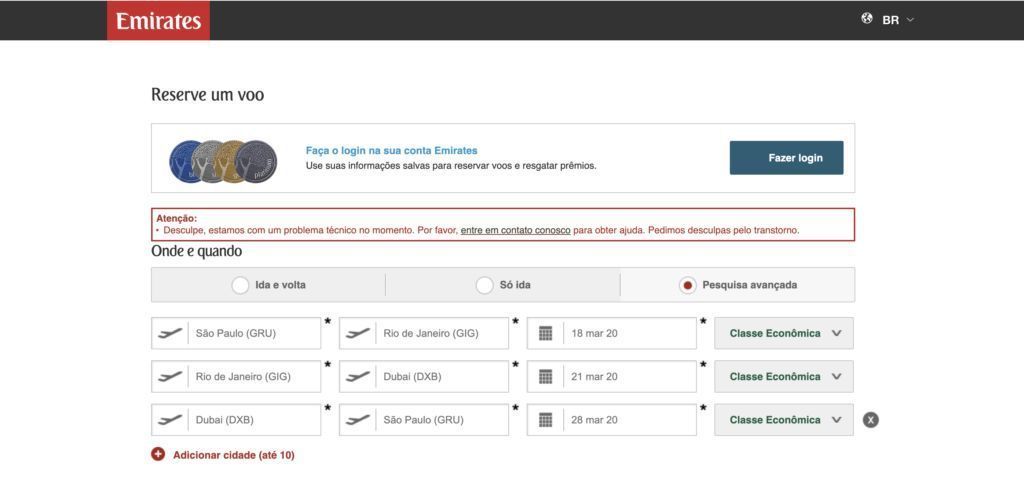
Task: Click the plane icon beside Dubai (DXB) origin, third row
Action: click(x=170, y=419)
